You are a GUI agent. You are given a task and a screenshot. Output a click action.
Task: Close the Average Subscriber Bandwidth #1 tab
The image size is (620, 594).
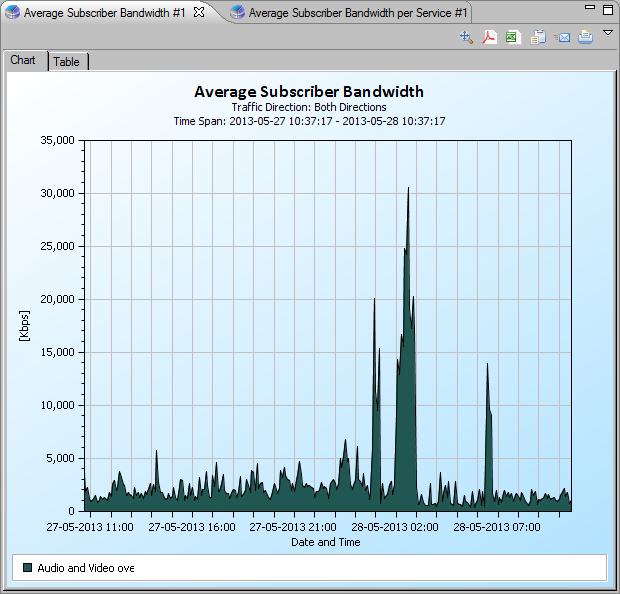pos(199,13)
